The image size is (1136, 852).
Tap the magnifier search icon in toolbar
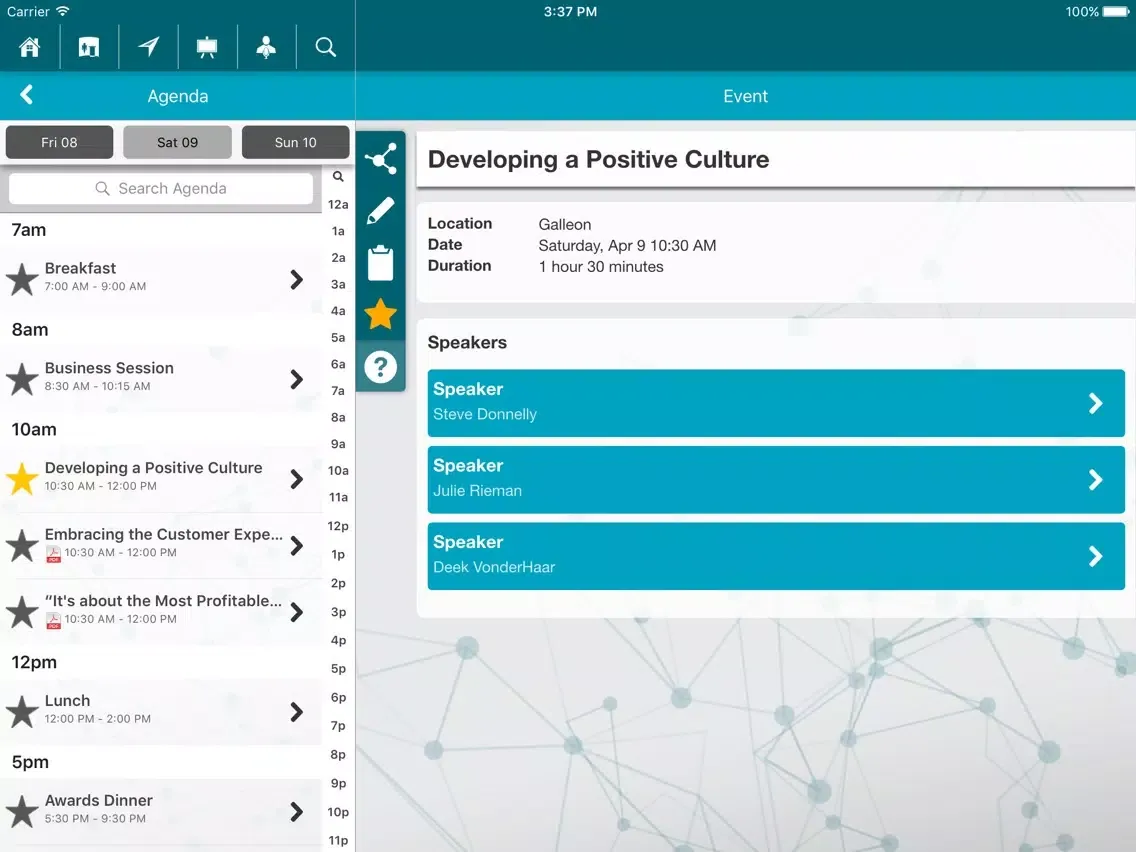pos(326,47)
